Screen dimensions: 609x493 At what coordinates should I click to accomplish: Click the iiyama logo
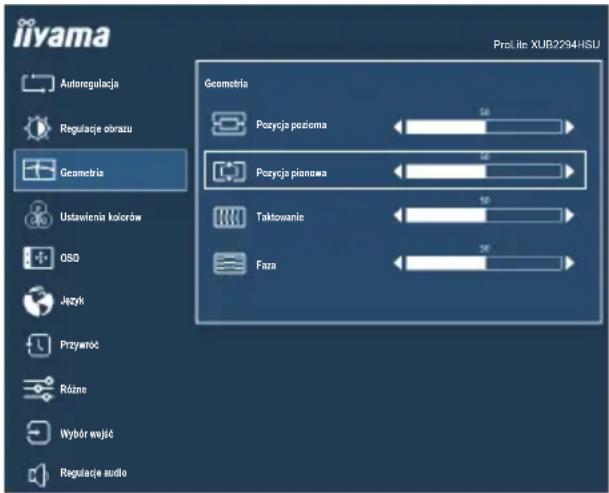[x=62, y=33]
